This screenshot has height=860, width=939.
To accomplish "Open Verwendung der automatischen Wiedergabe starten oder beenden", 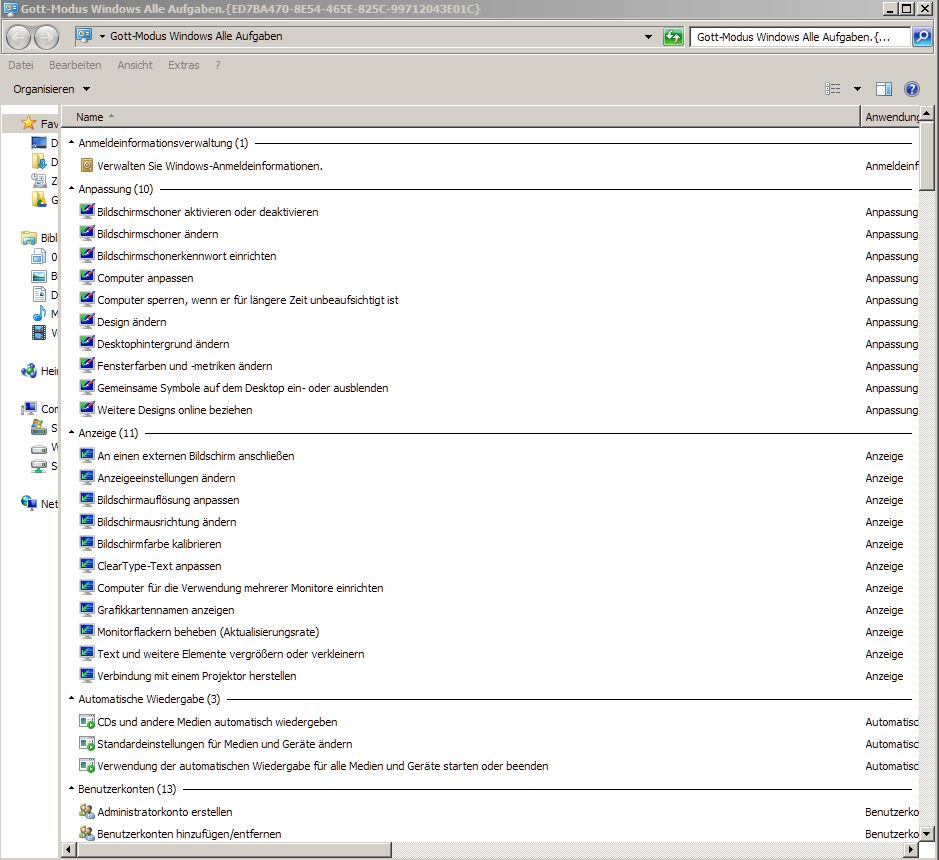I will (322, 766).
